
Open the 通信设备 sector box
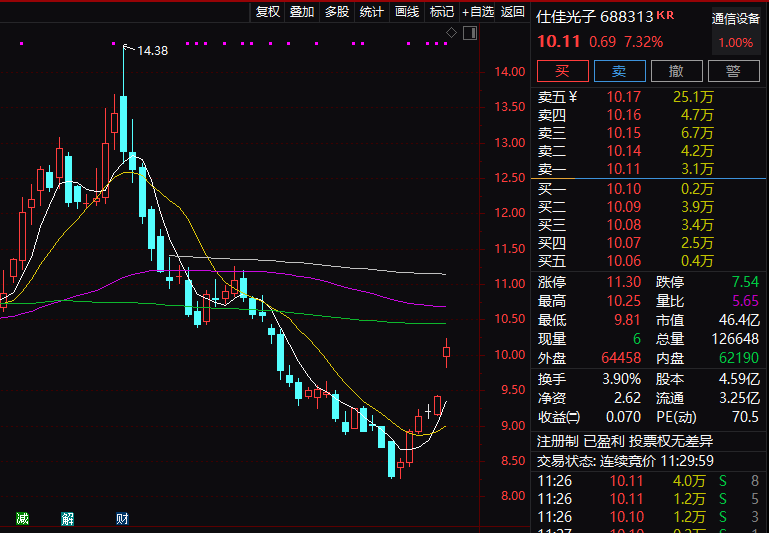point(736,30)
